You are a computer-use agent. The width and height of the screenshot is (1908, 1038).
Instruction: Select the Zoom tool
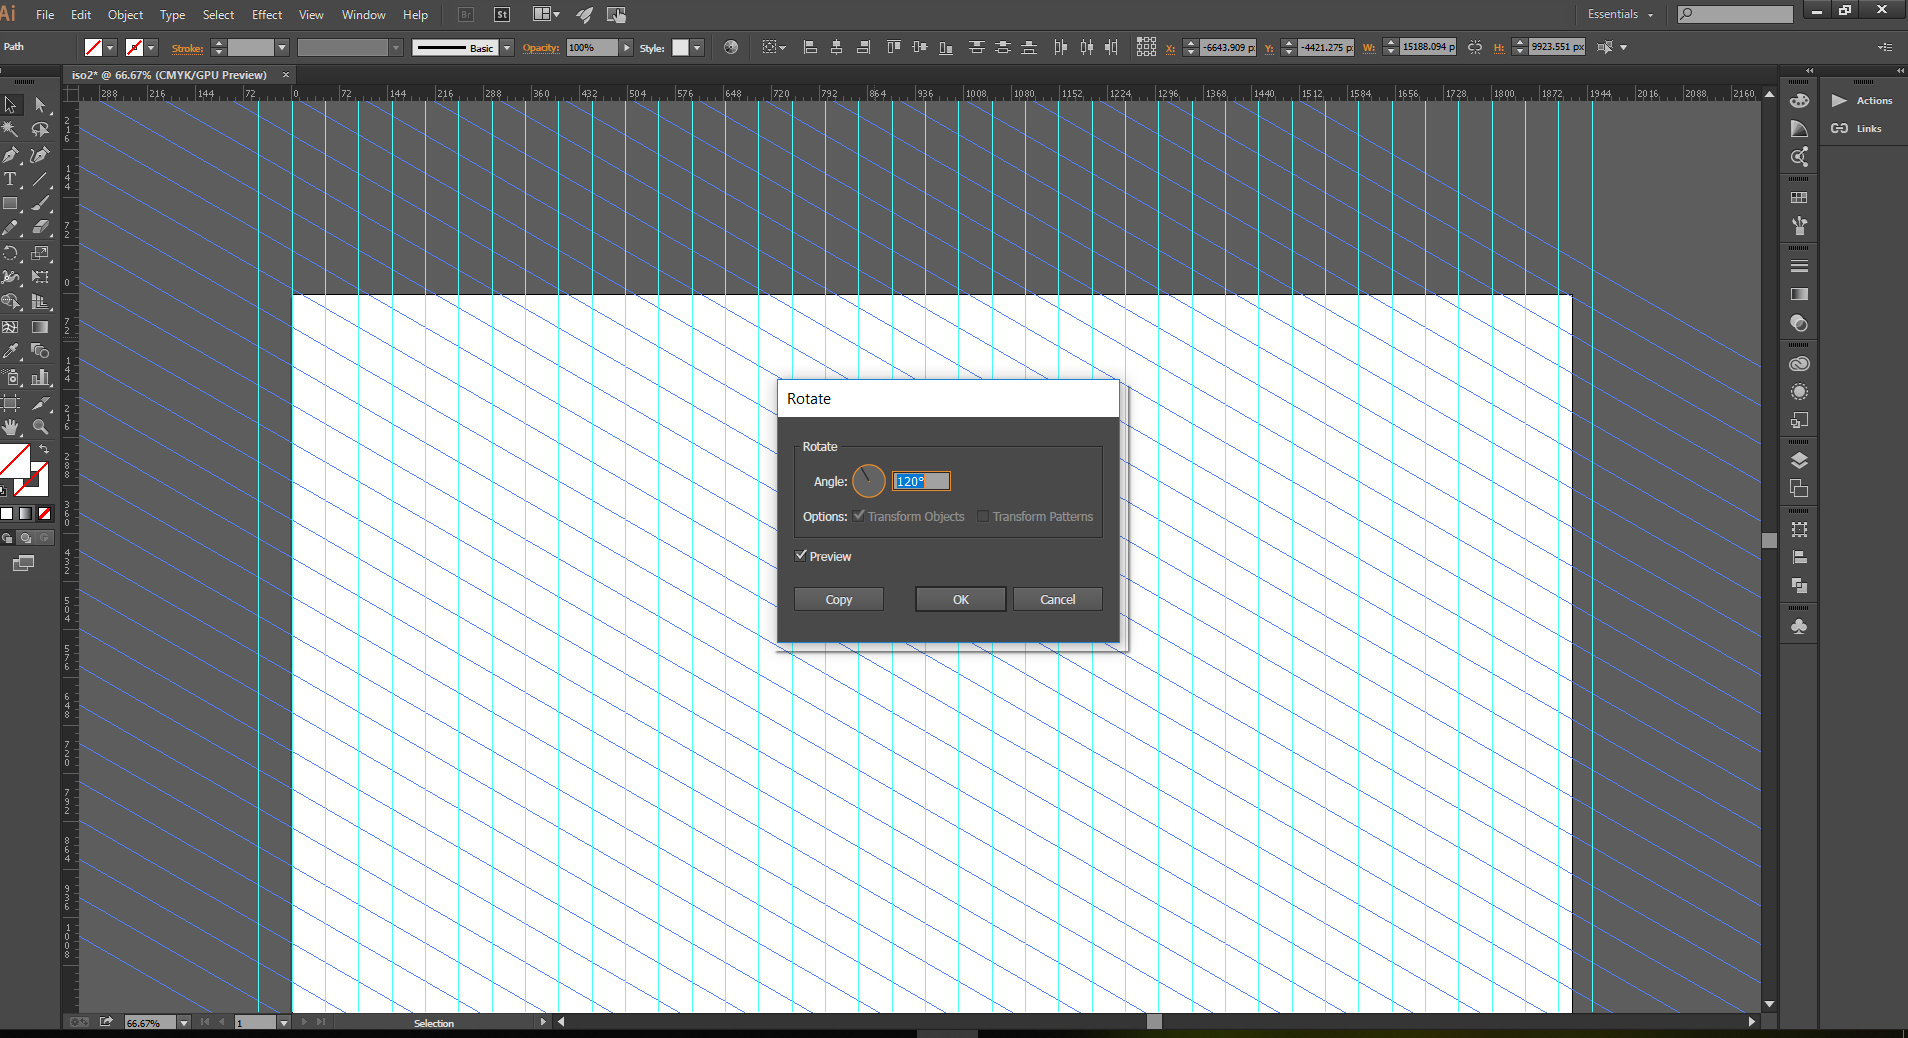tap(40, 427)
